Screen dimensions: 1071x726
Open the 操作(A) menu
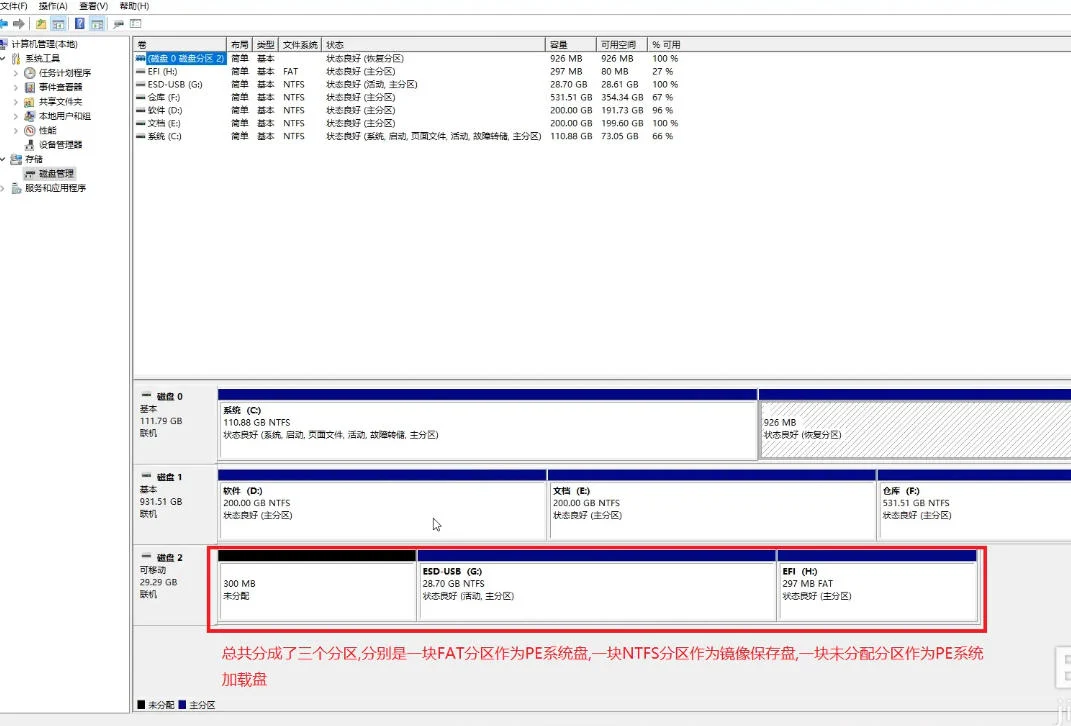(x=53, y=6)
